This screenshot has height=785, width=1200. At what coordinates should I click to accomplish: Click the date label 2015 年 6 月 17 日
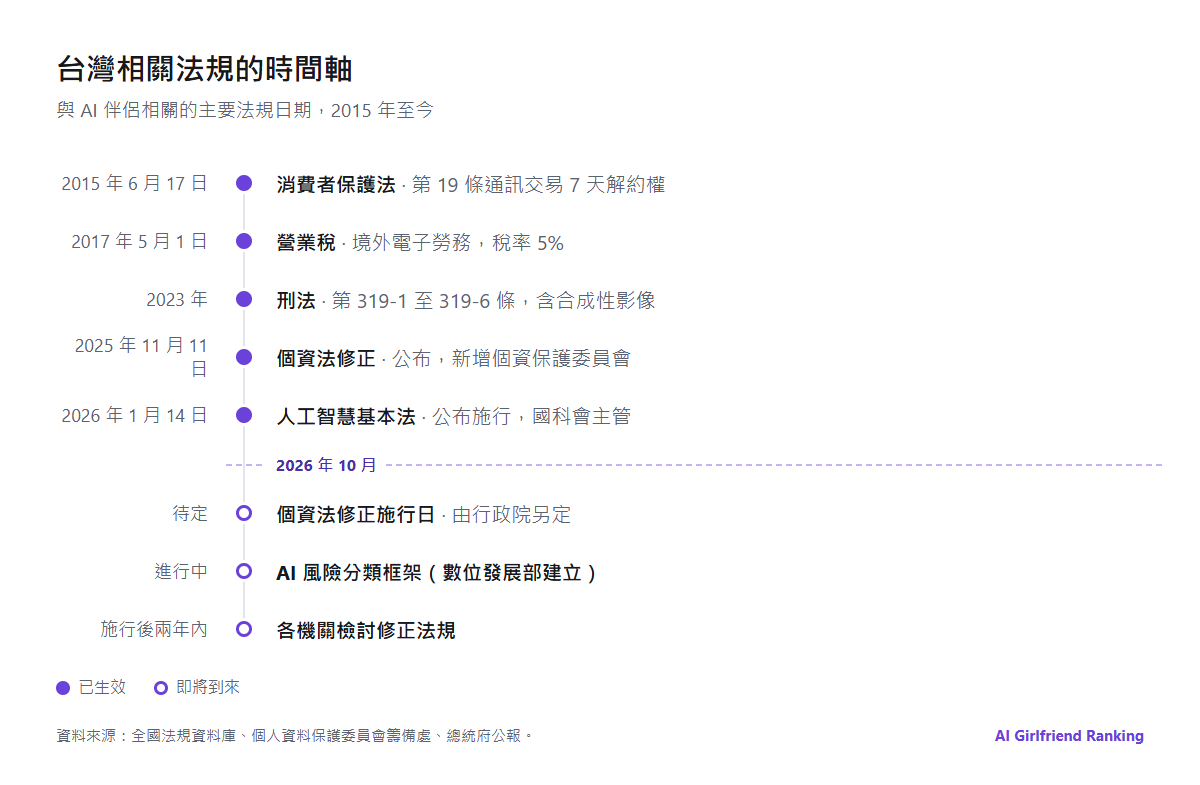(x=135, y=183)
